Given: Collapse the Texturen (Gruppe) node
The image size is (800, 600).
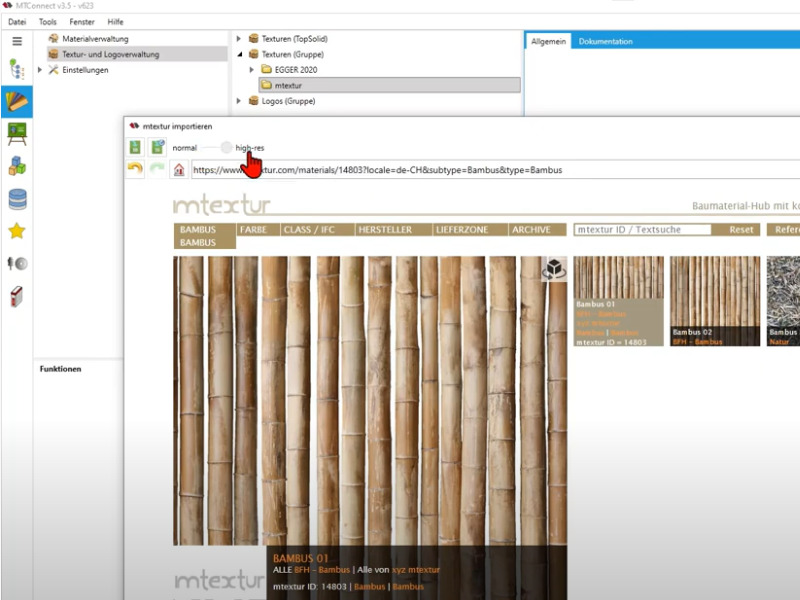Looking at the screenshot, I should click(x=239, y=54).
